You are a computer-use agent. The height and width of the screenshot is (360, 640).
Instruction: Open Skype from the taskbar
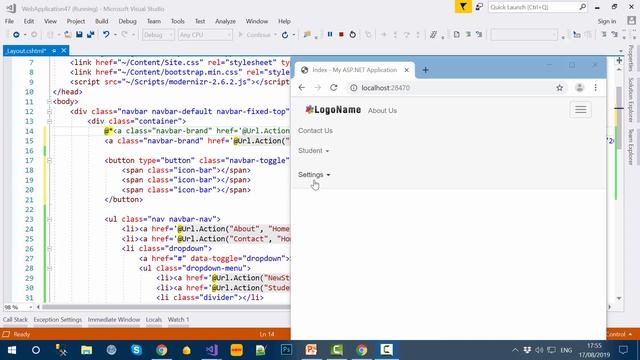(x=136, y=350)
